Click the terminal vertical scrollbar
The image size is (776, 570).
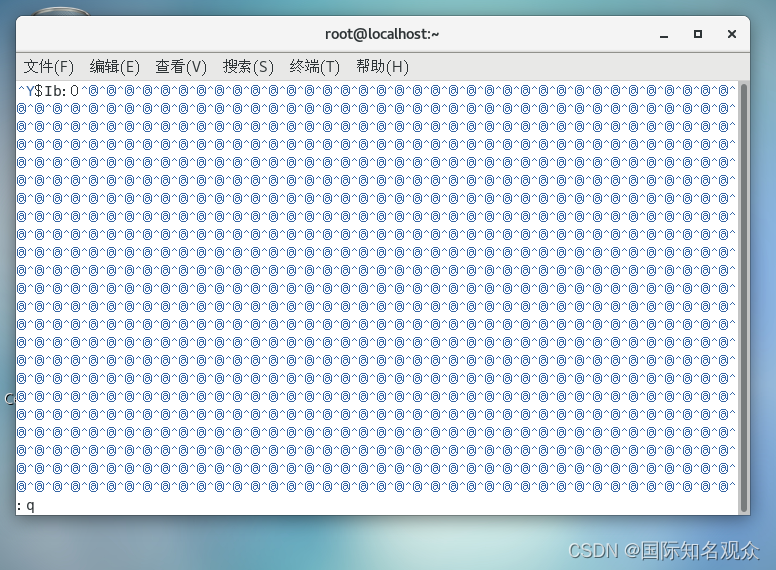pyautogui.click(x=743, y=298)
